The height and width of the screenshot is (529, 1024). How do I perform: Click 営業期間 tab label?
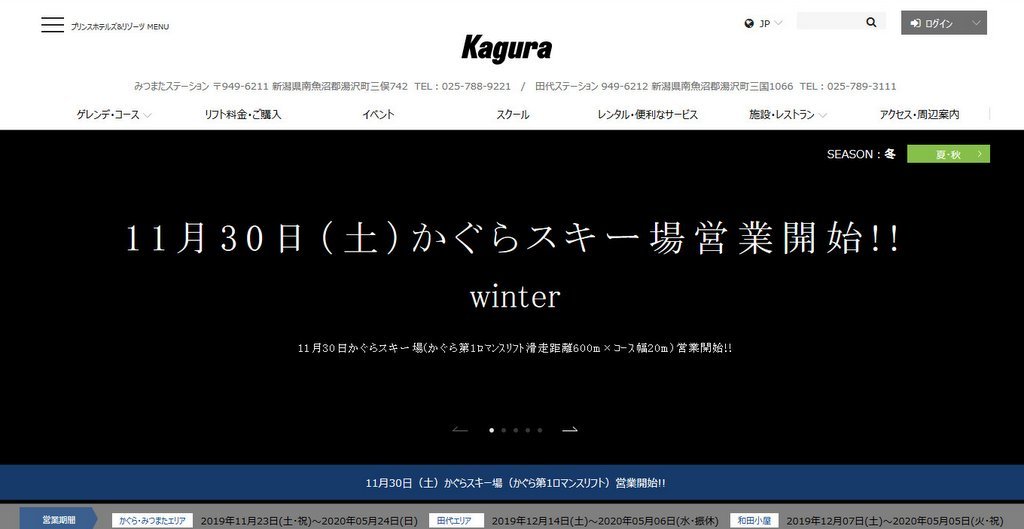(x=59, y=521)
